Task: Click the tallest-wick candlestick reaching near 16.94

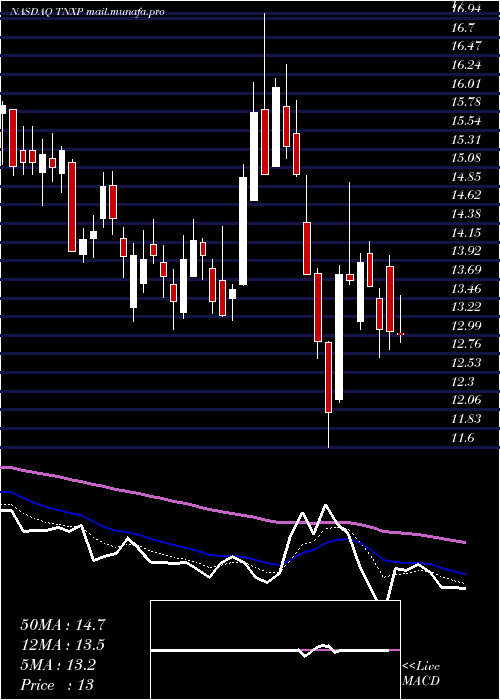Action: [x=265, y=94]
